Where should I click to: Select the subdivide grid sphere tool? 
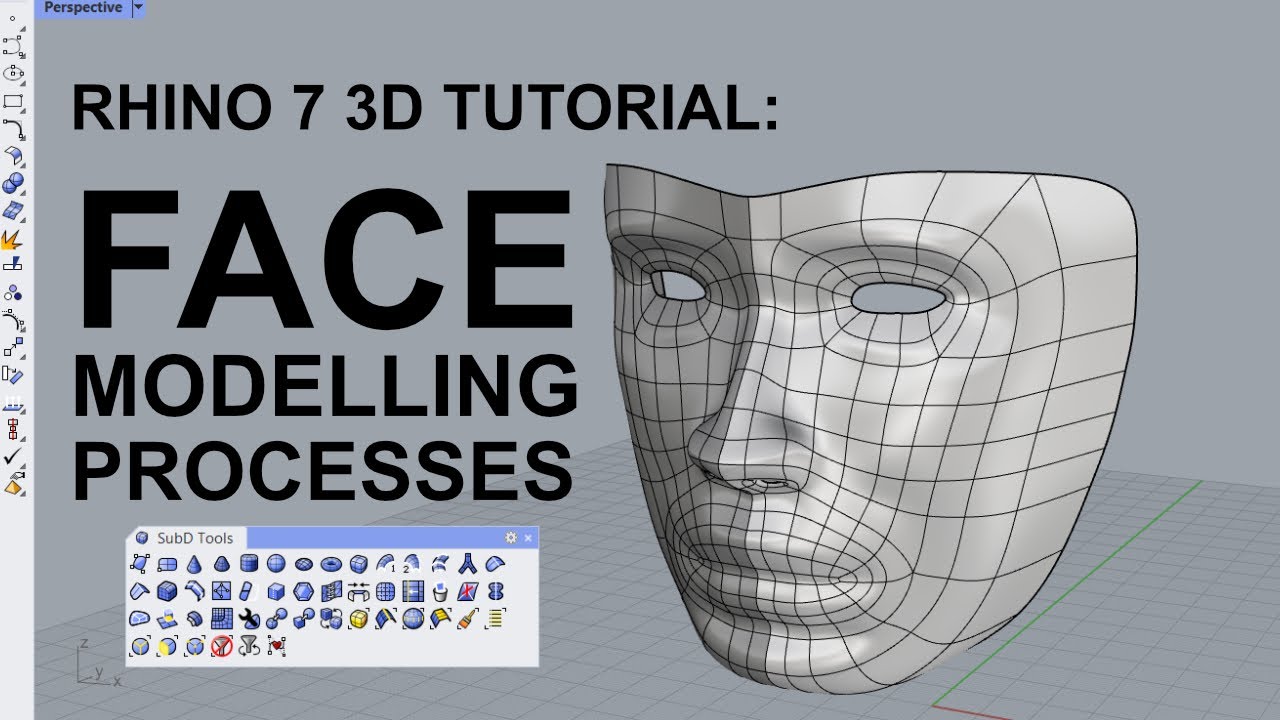[x=386, y=591]
